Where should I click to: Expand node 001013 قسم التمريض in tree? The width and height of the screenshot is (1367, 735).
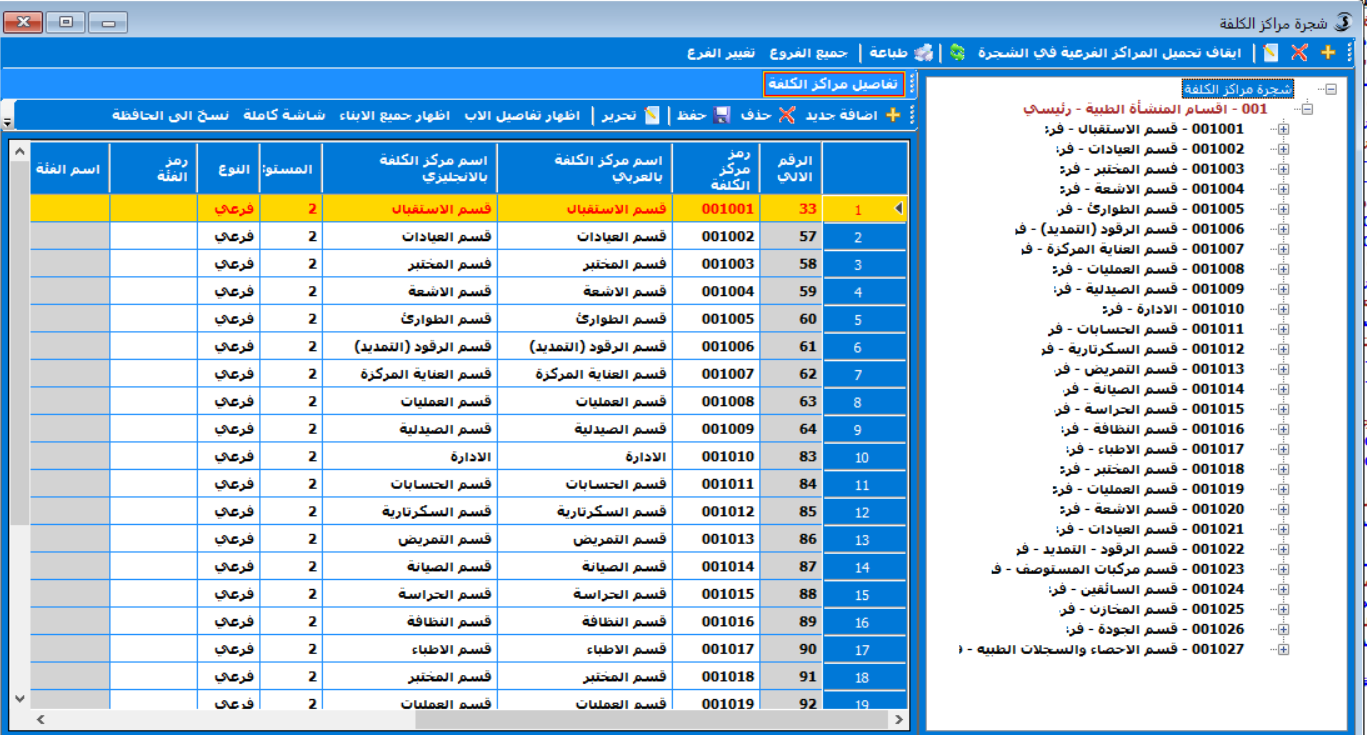1284,369
